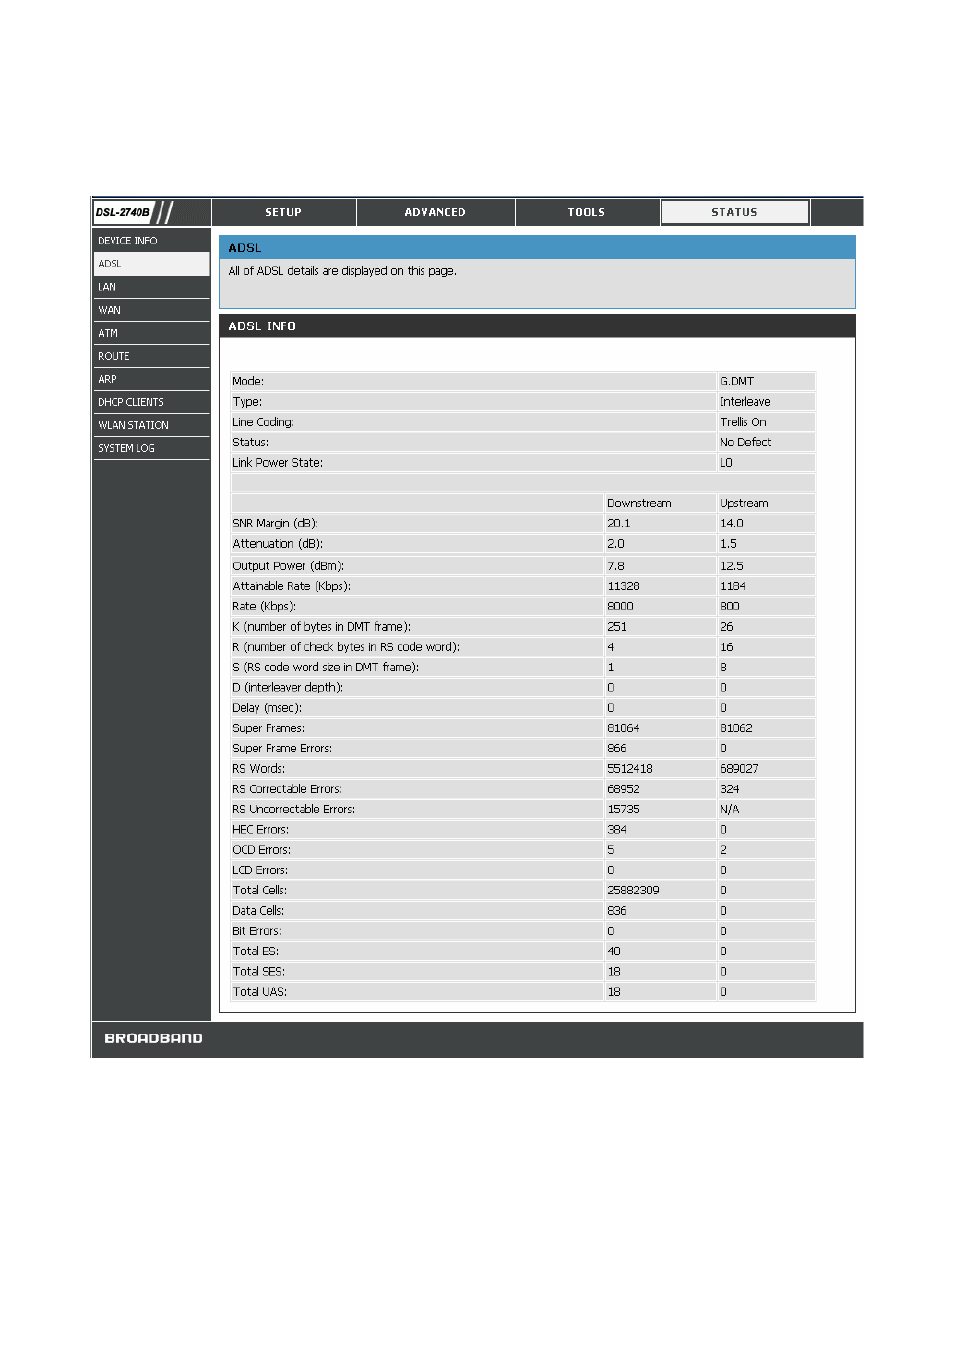
Task: Open the LAN status page
Action: (151, 287)
